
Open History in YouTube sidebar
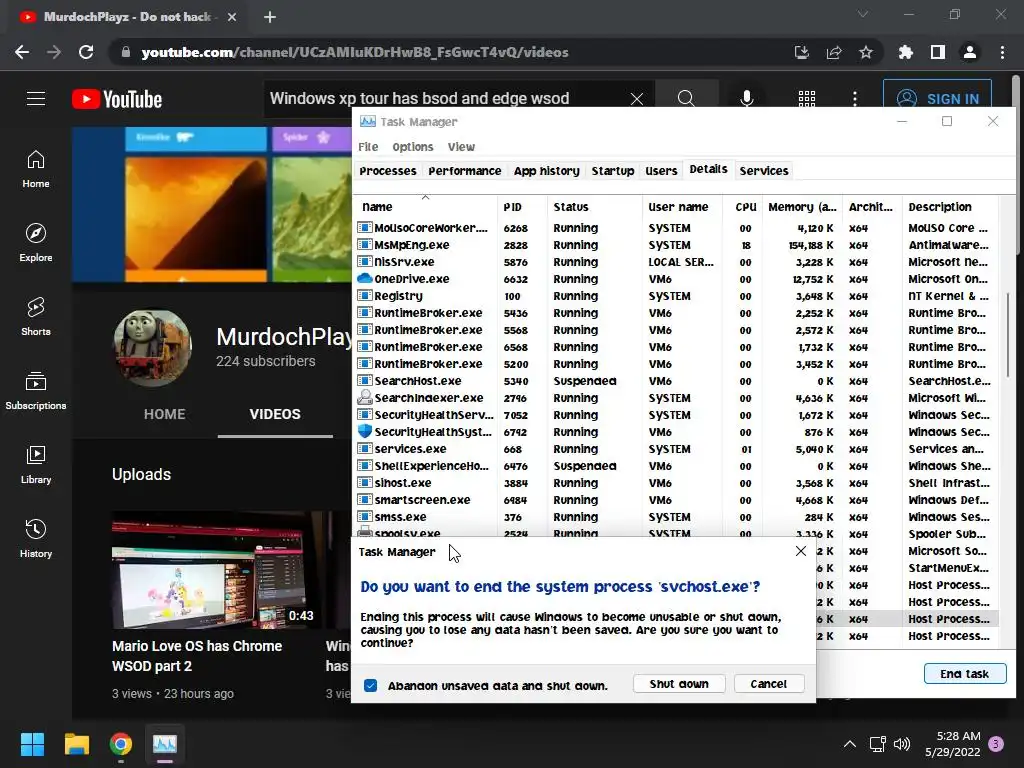[x=36, y=539]
